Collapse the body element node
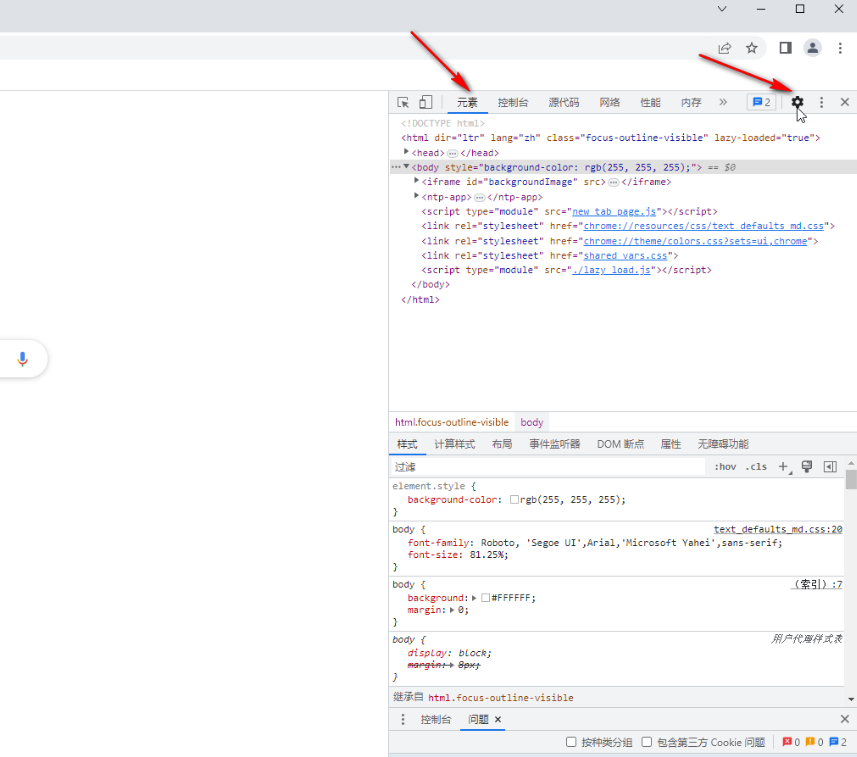This screenshot has width=857, height=757. (x=406, y=167)
